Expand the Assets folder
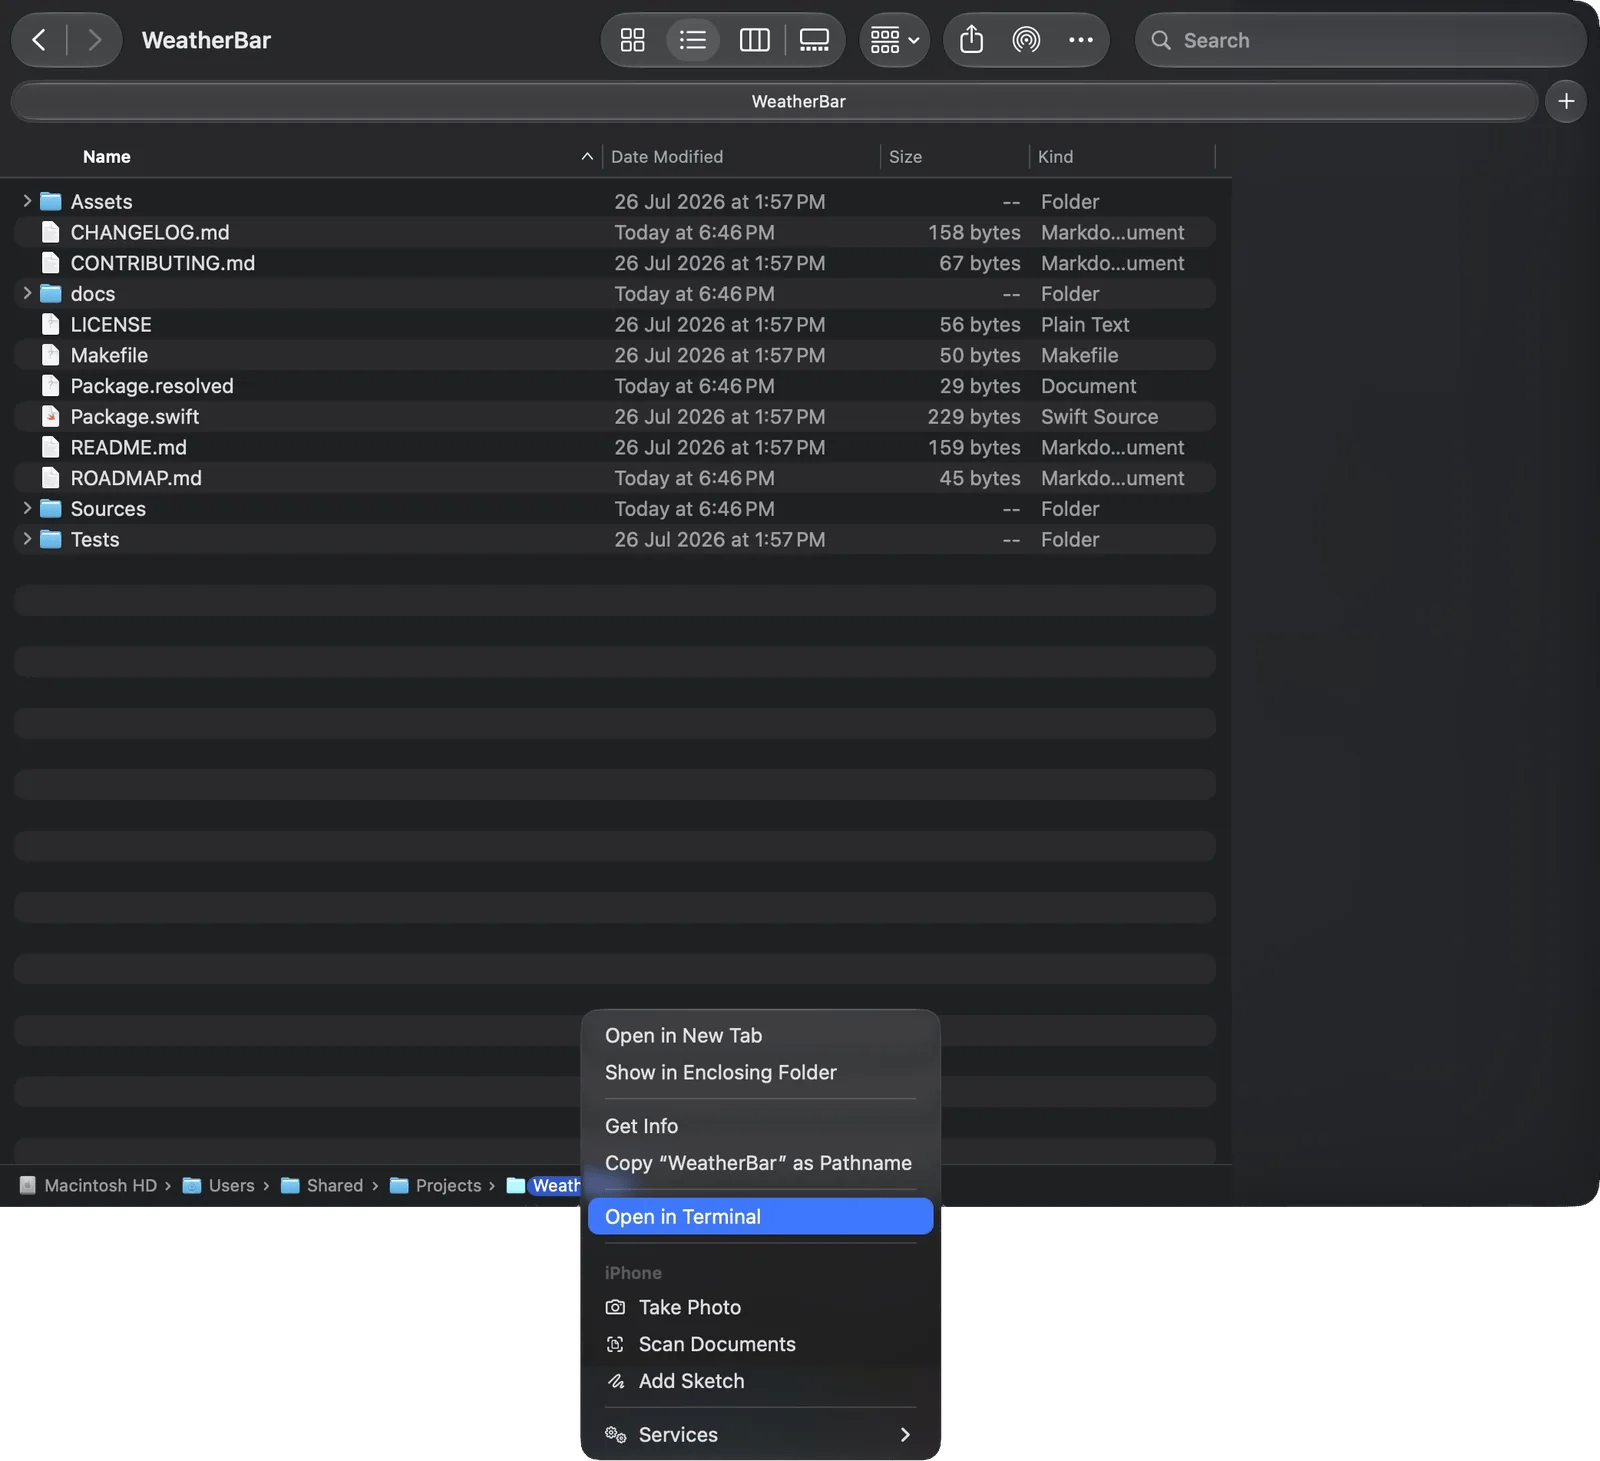Image resolution: width=1600 pixels, height=1461 pixels. [x=27, y=201]
